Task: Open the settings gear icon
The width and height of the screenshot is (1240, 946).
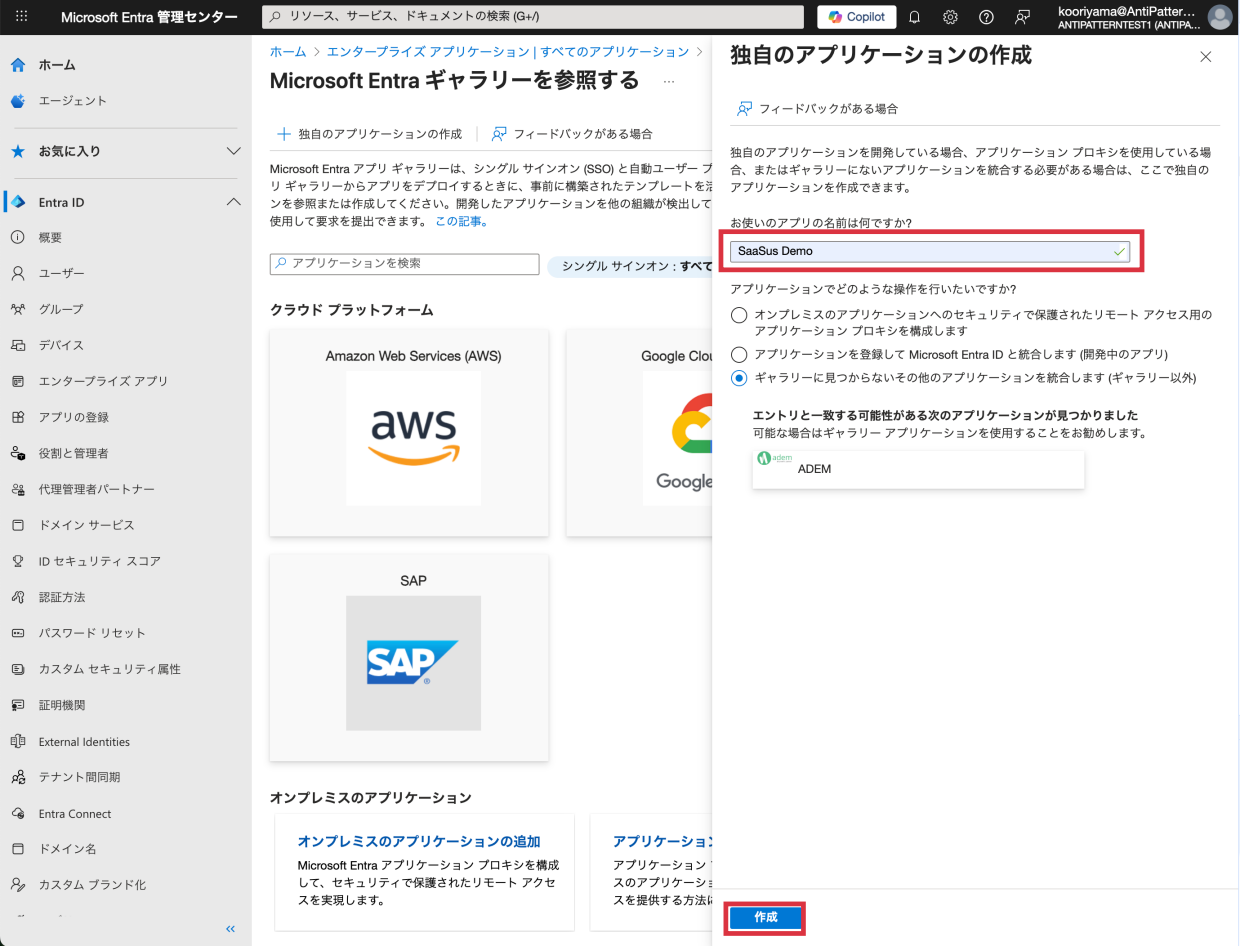Action: click(x=950, y=17)
